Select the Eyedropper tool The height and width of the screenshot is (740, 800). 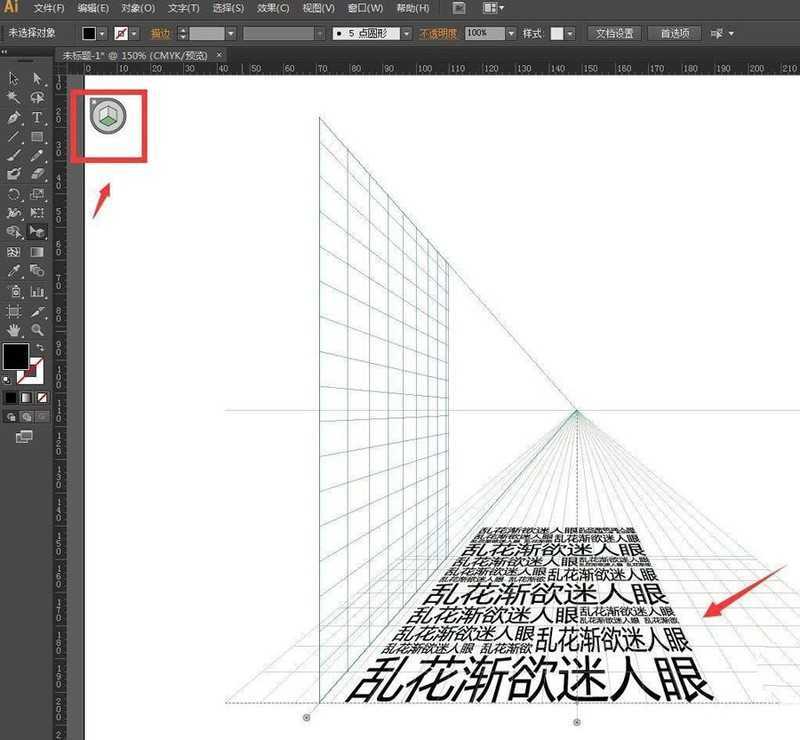tap(13, 271)
